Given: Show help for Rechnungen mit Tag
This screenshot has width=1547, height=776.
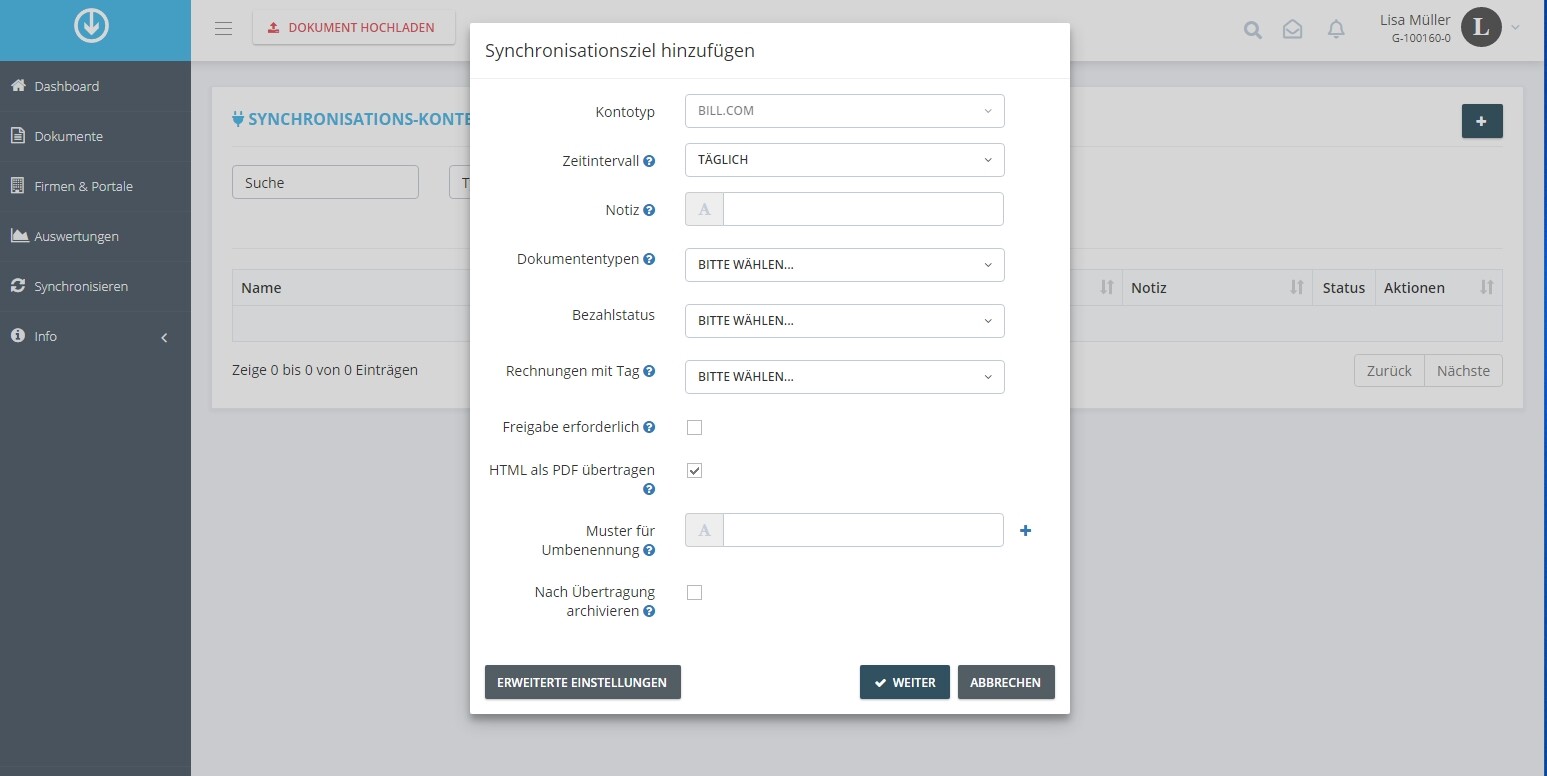Looking at the screenshot, I should click(x=649, y=372).
